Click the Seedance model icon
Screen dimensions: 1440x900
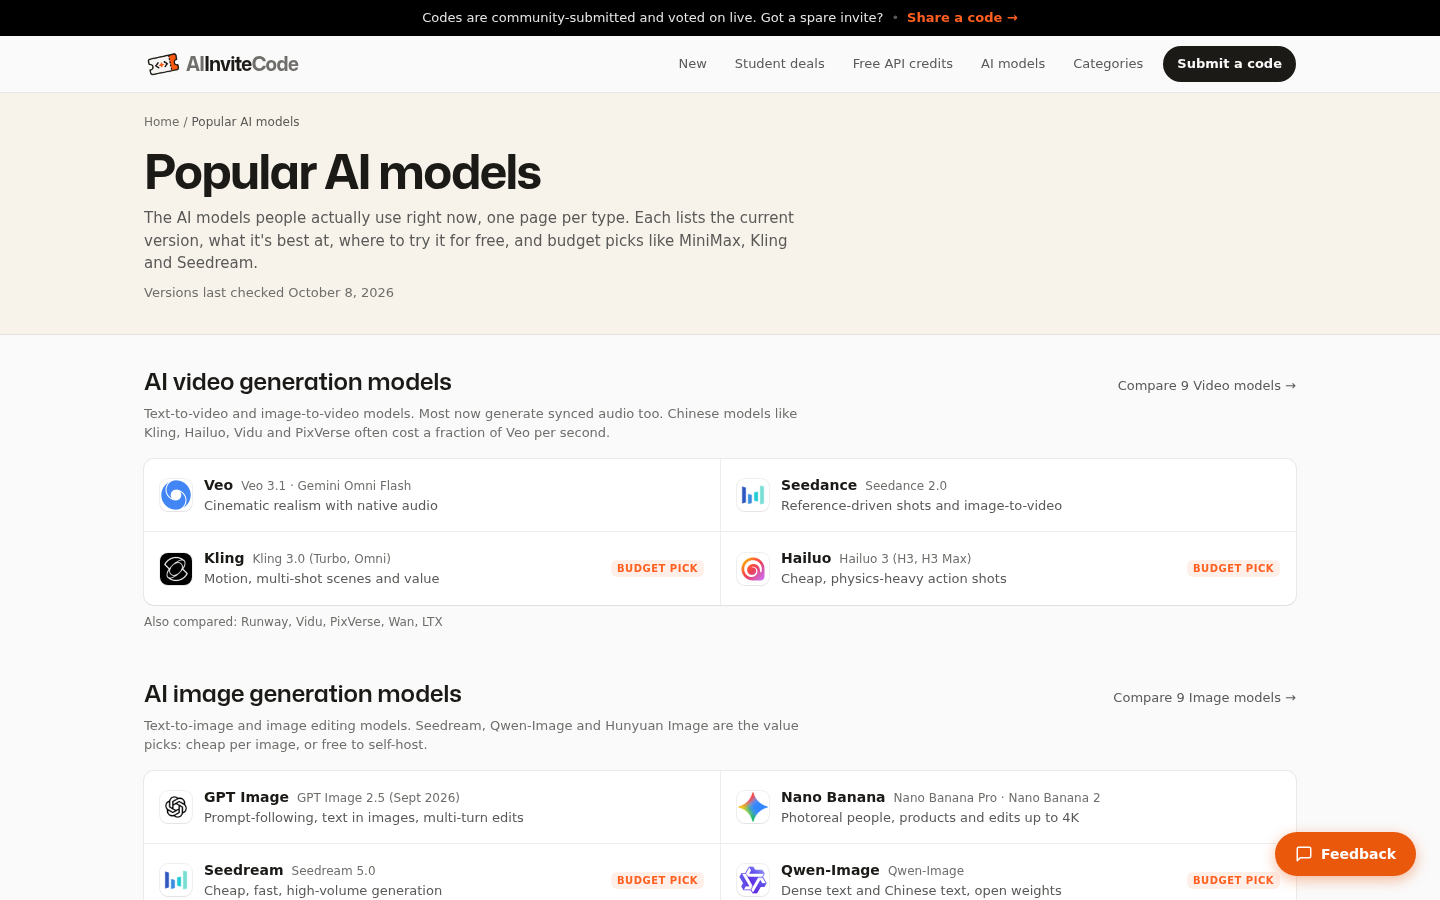coord(753,495)
